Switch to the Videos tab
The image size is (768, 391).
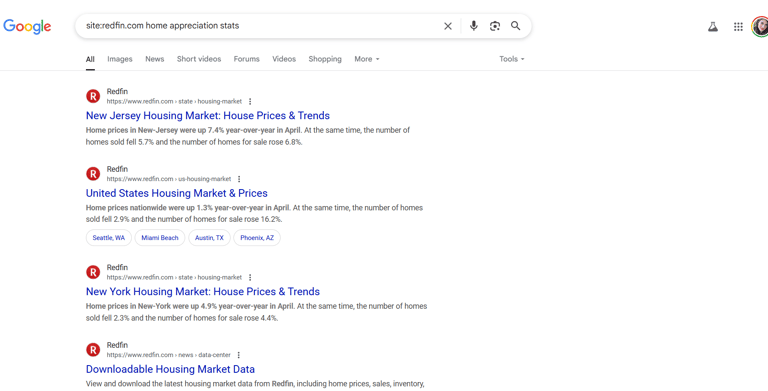(x=284, y=59)
